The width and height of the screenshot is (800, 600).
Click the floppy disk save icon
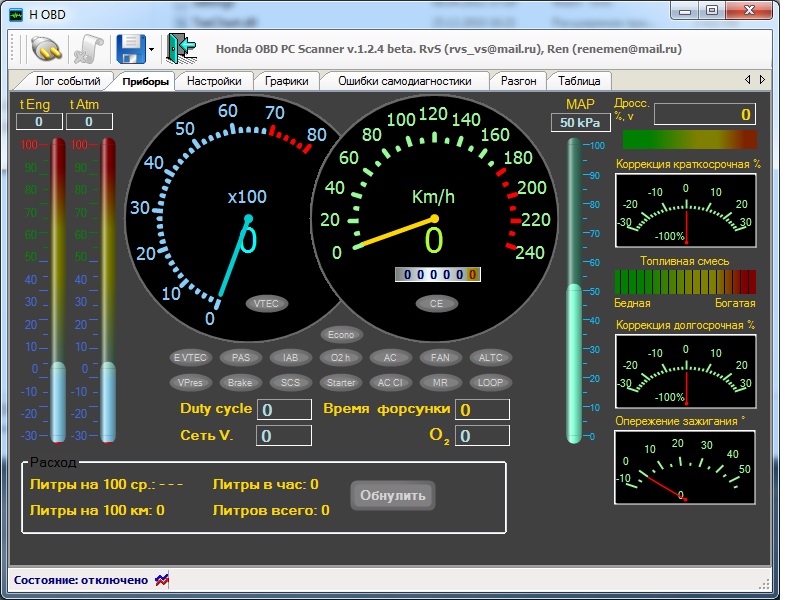coord(131,49)
